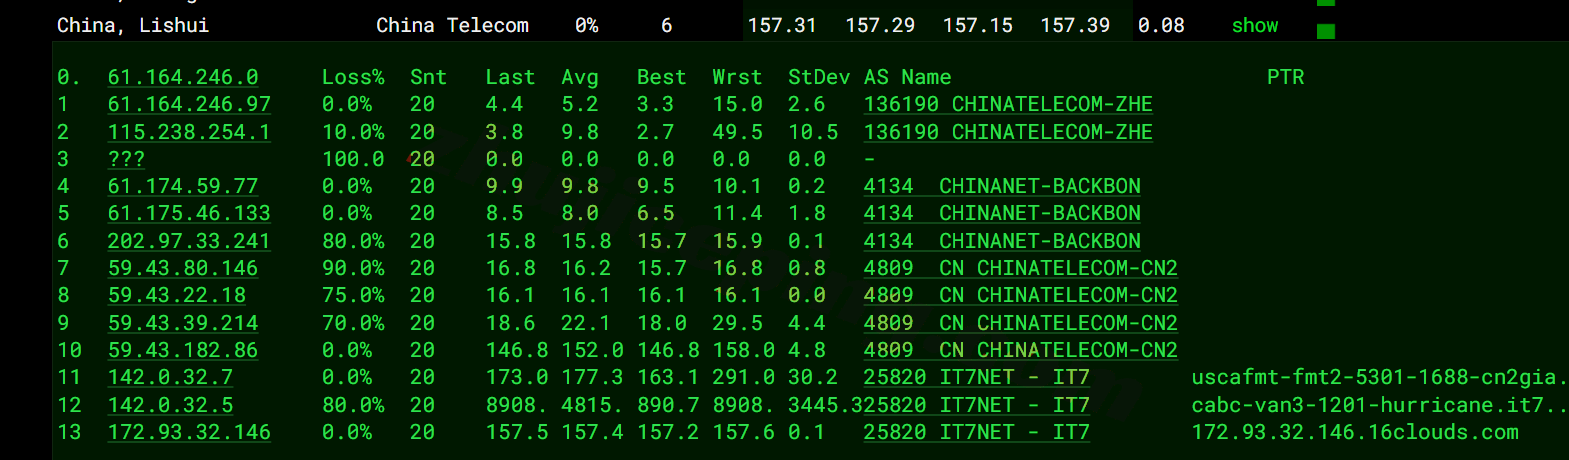Open AS 25820 IT7NET link on hop 13
Viewport: 1569px width, 460px height.
pos(977,432)
